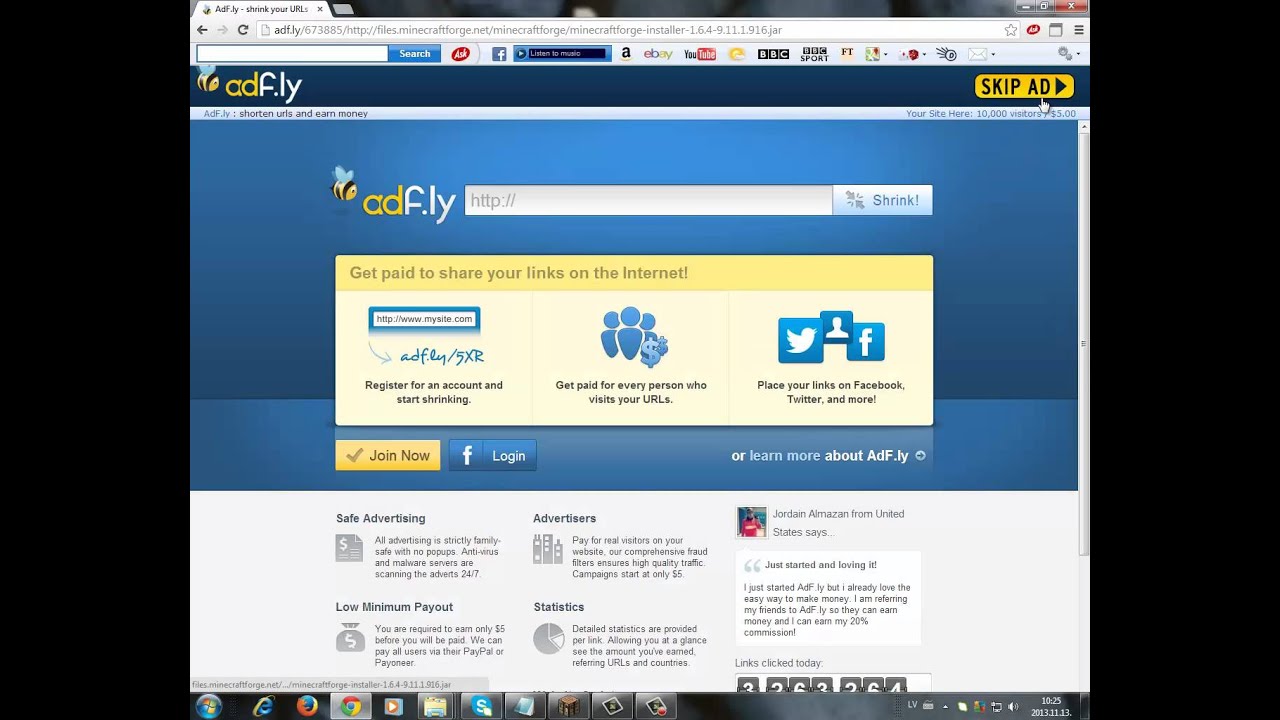
Task: Click Jordain Almazan's profile thumbnail
Action: pos(752,522)
